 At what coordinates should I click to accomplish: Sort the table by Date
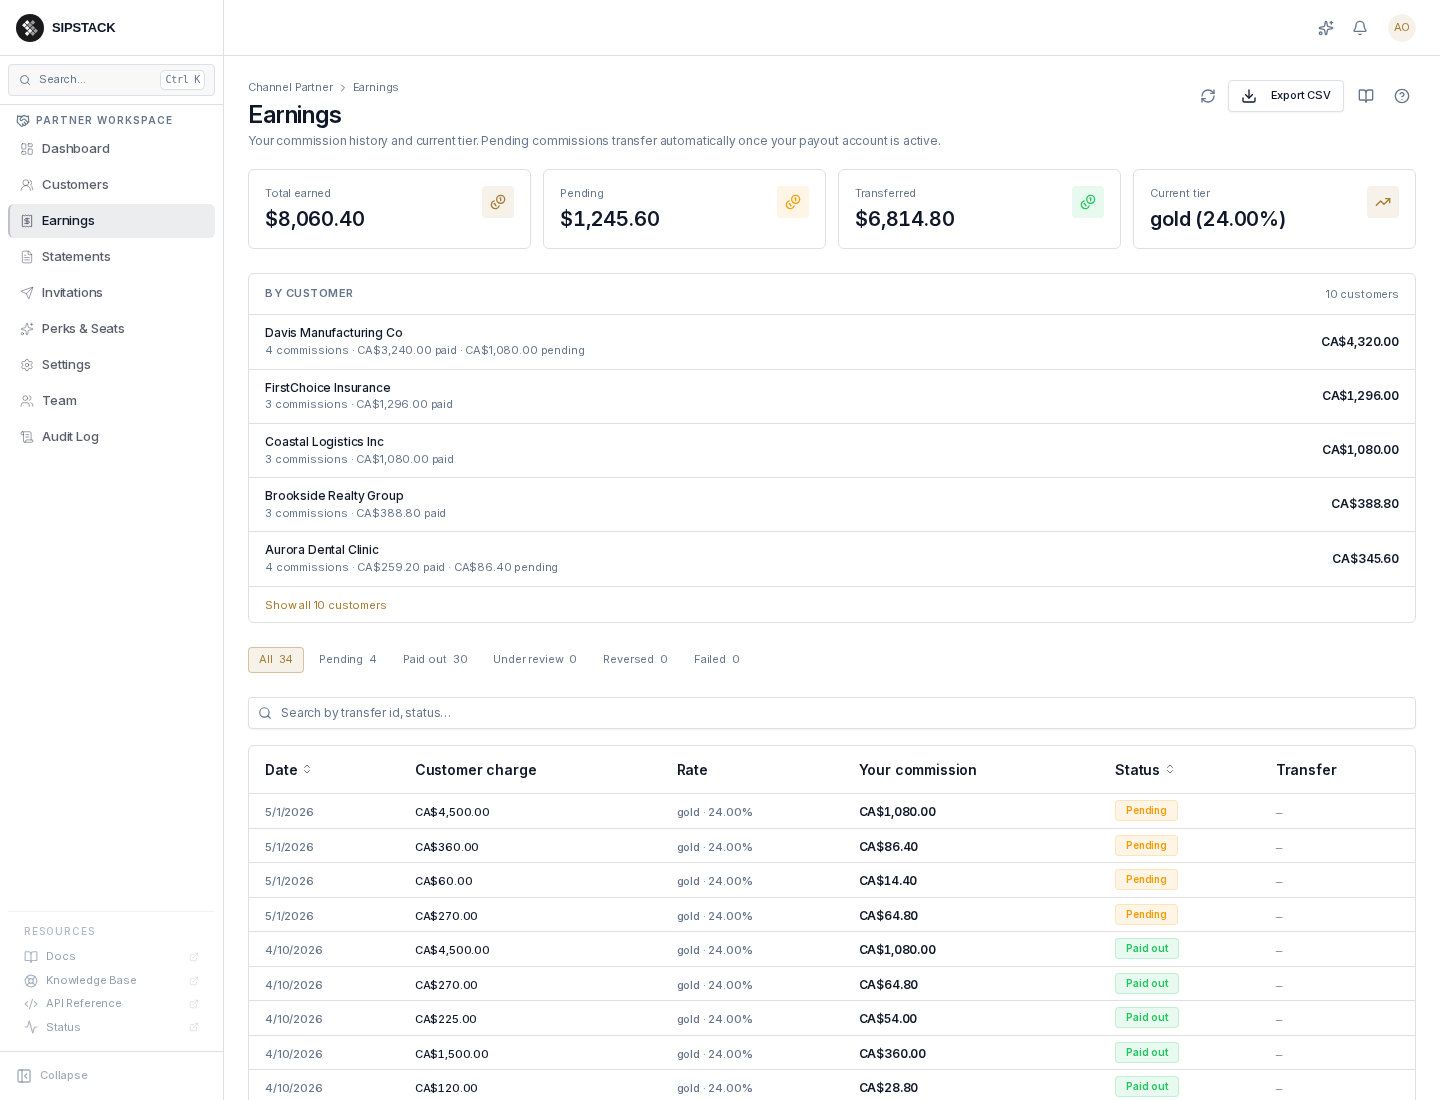point(288,770)
